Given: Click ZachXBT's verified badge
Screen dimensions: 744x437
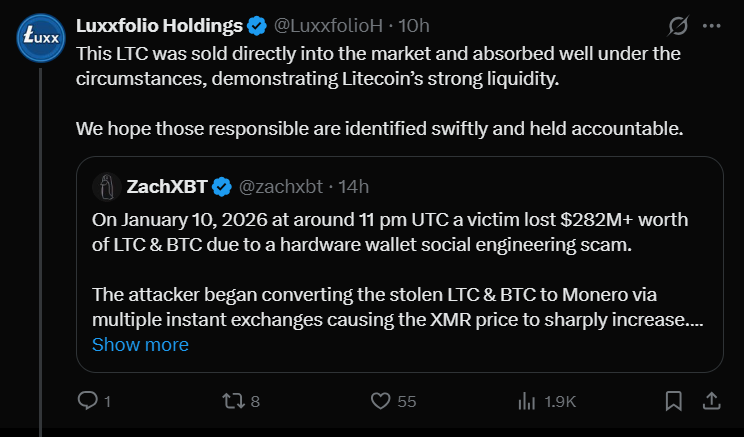Looking at the screenshot, I should (x=222, y=186).
